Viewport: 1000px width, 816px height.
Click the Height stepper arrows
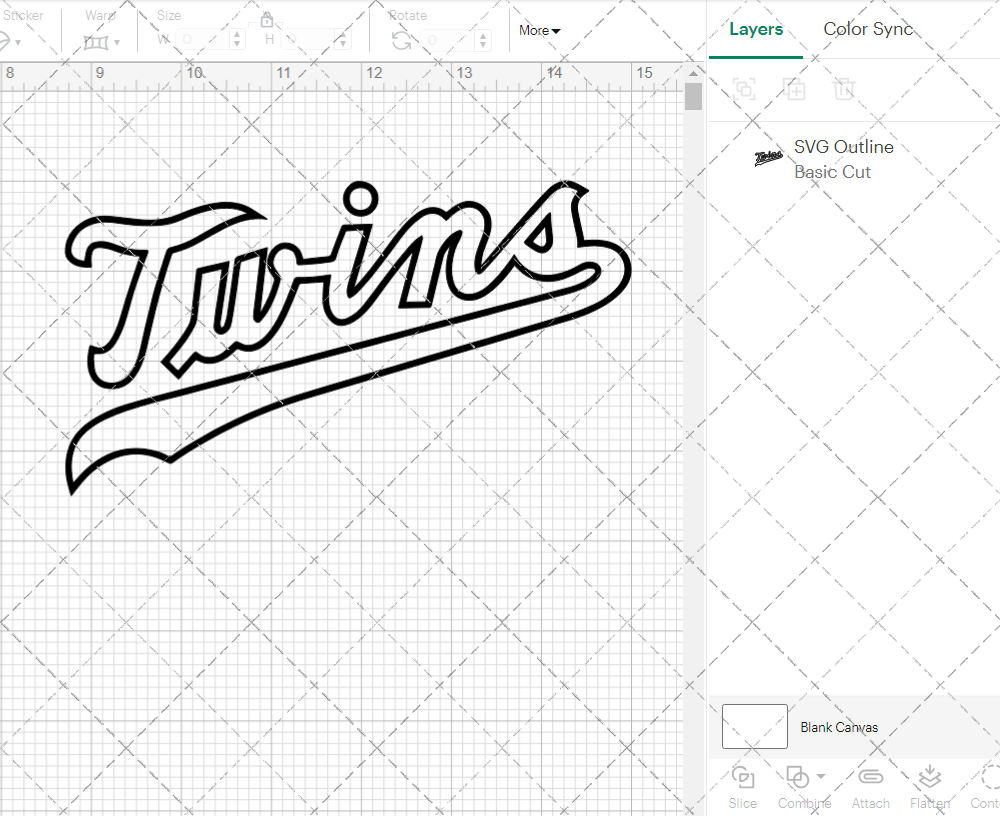pos(343,40)
